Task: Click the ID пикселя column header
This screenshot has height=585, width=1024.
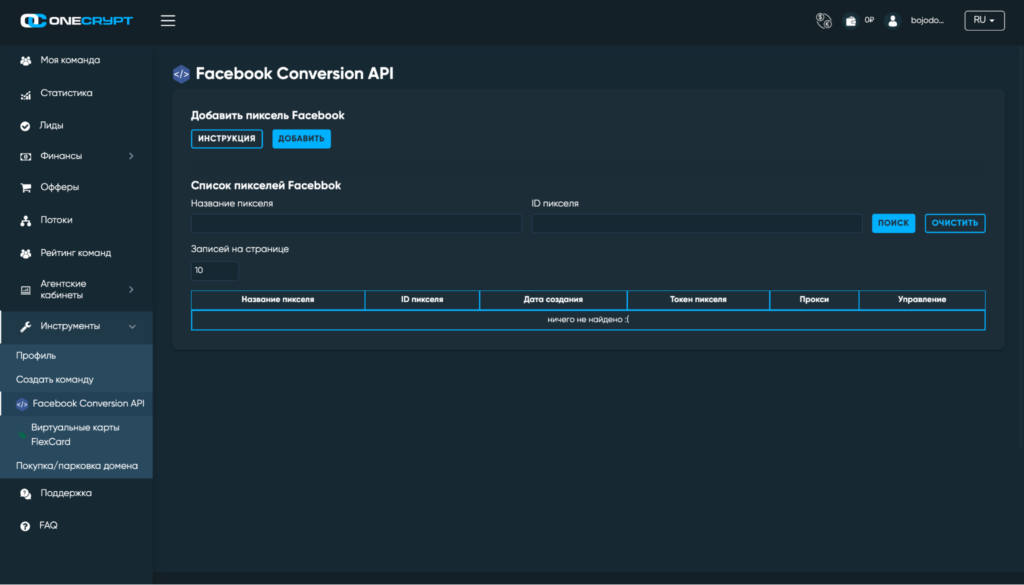Action: (x=422, y=300)
